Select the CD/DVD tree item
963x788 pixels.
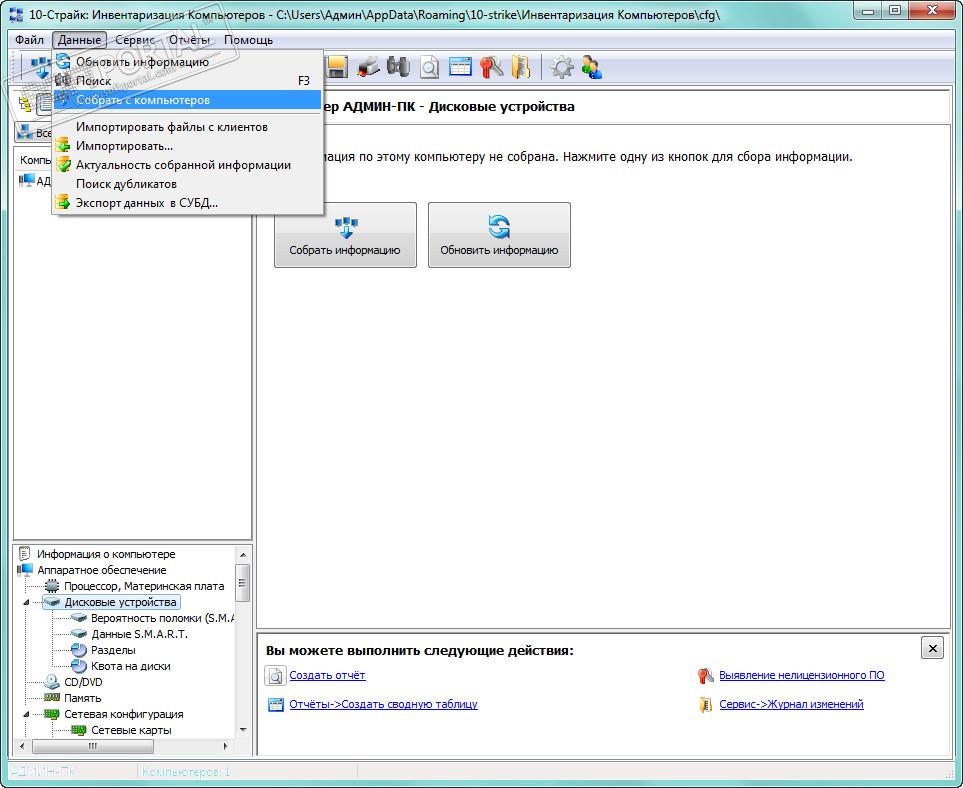click(x=83, y=682)
